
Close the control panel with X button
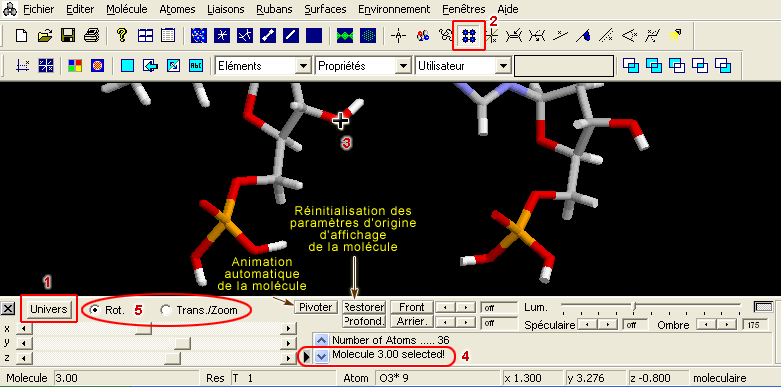coord(7,309)
